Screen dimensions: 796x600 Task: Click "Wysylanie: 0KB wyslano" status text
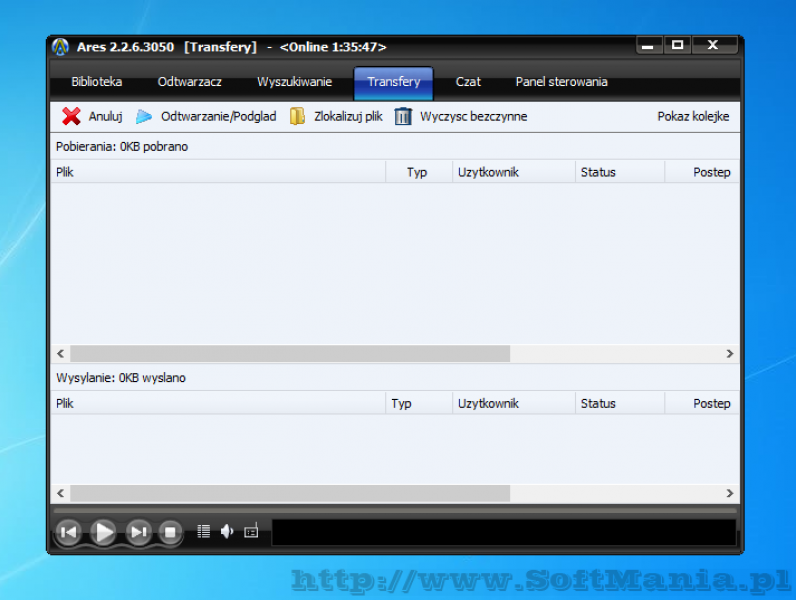click(x=121, y=378)
